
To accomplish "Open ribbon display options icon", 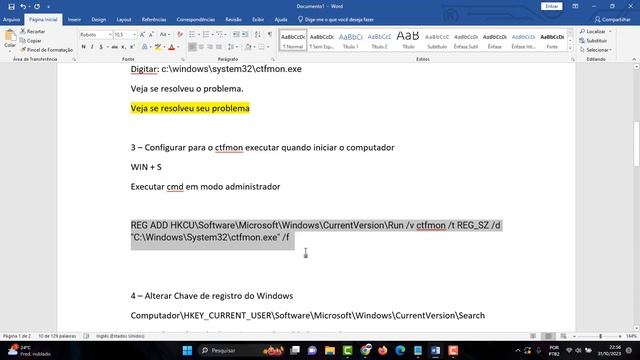I will click(575, 7).
